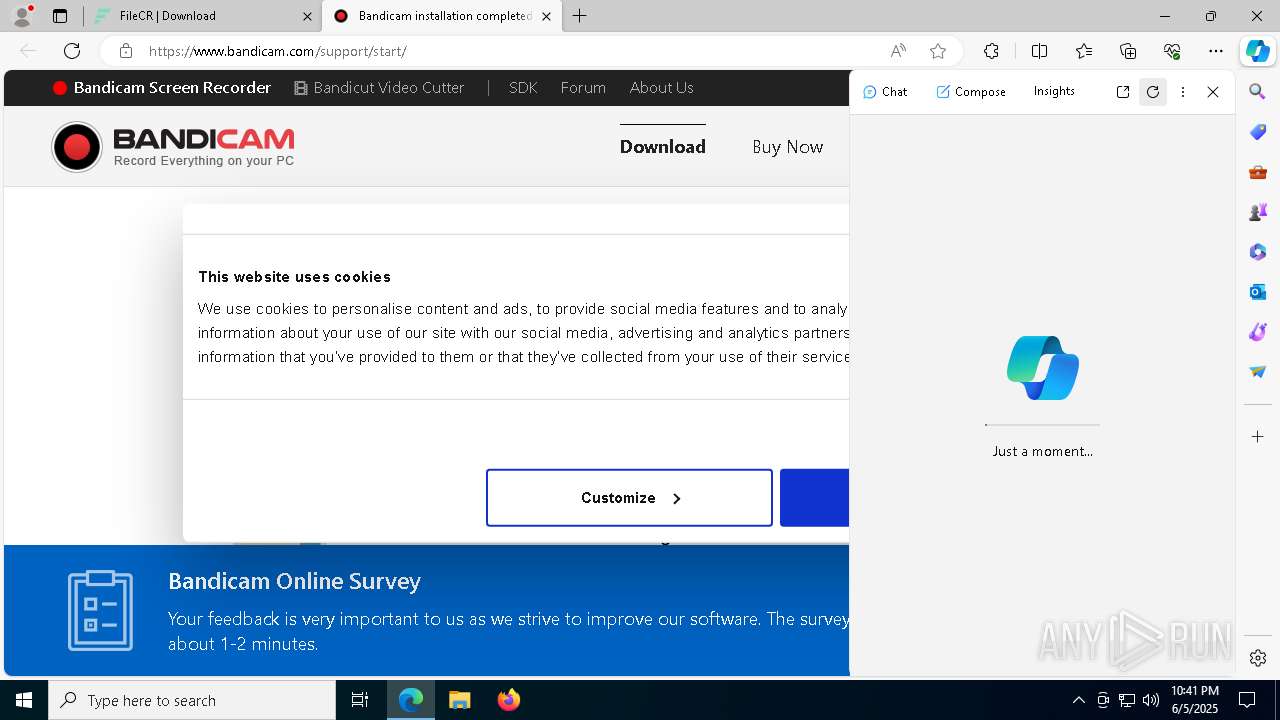This screenshot has width=1280, height=720.
Task: Click the taskbar search box
Action: [192, 700]
